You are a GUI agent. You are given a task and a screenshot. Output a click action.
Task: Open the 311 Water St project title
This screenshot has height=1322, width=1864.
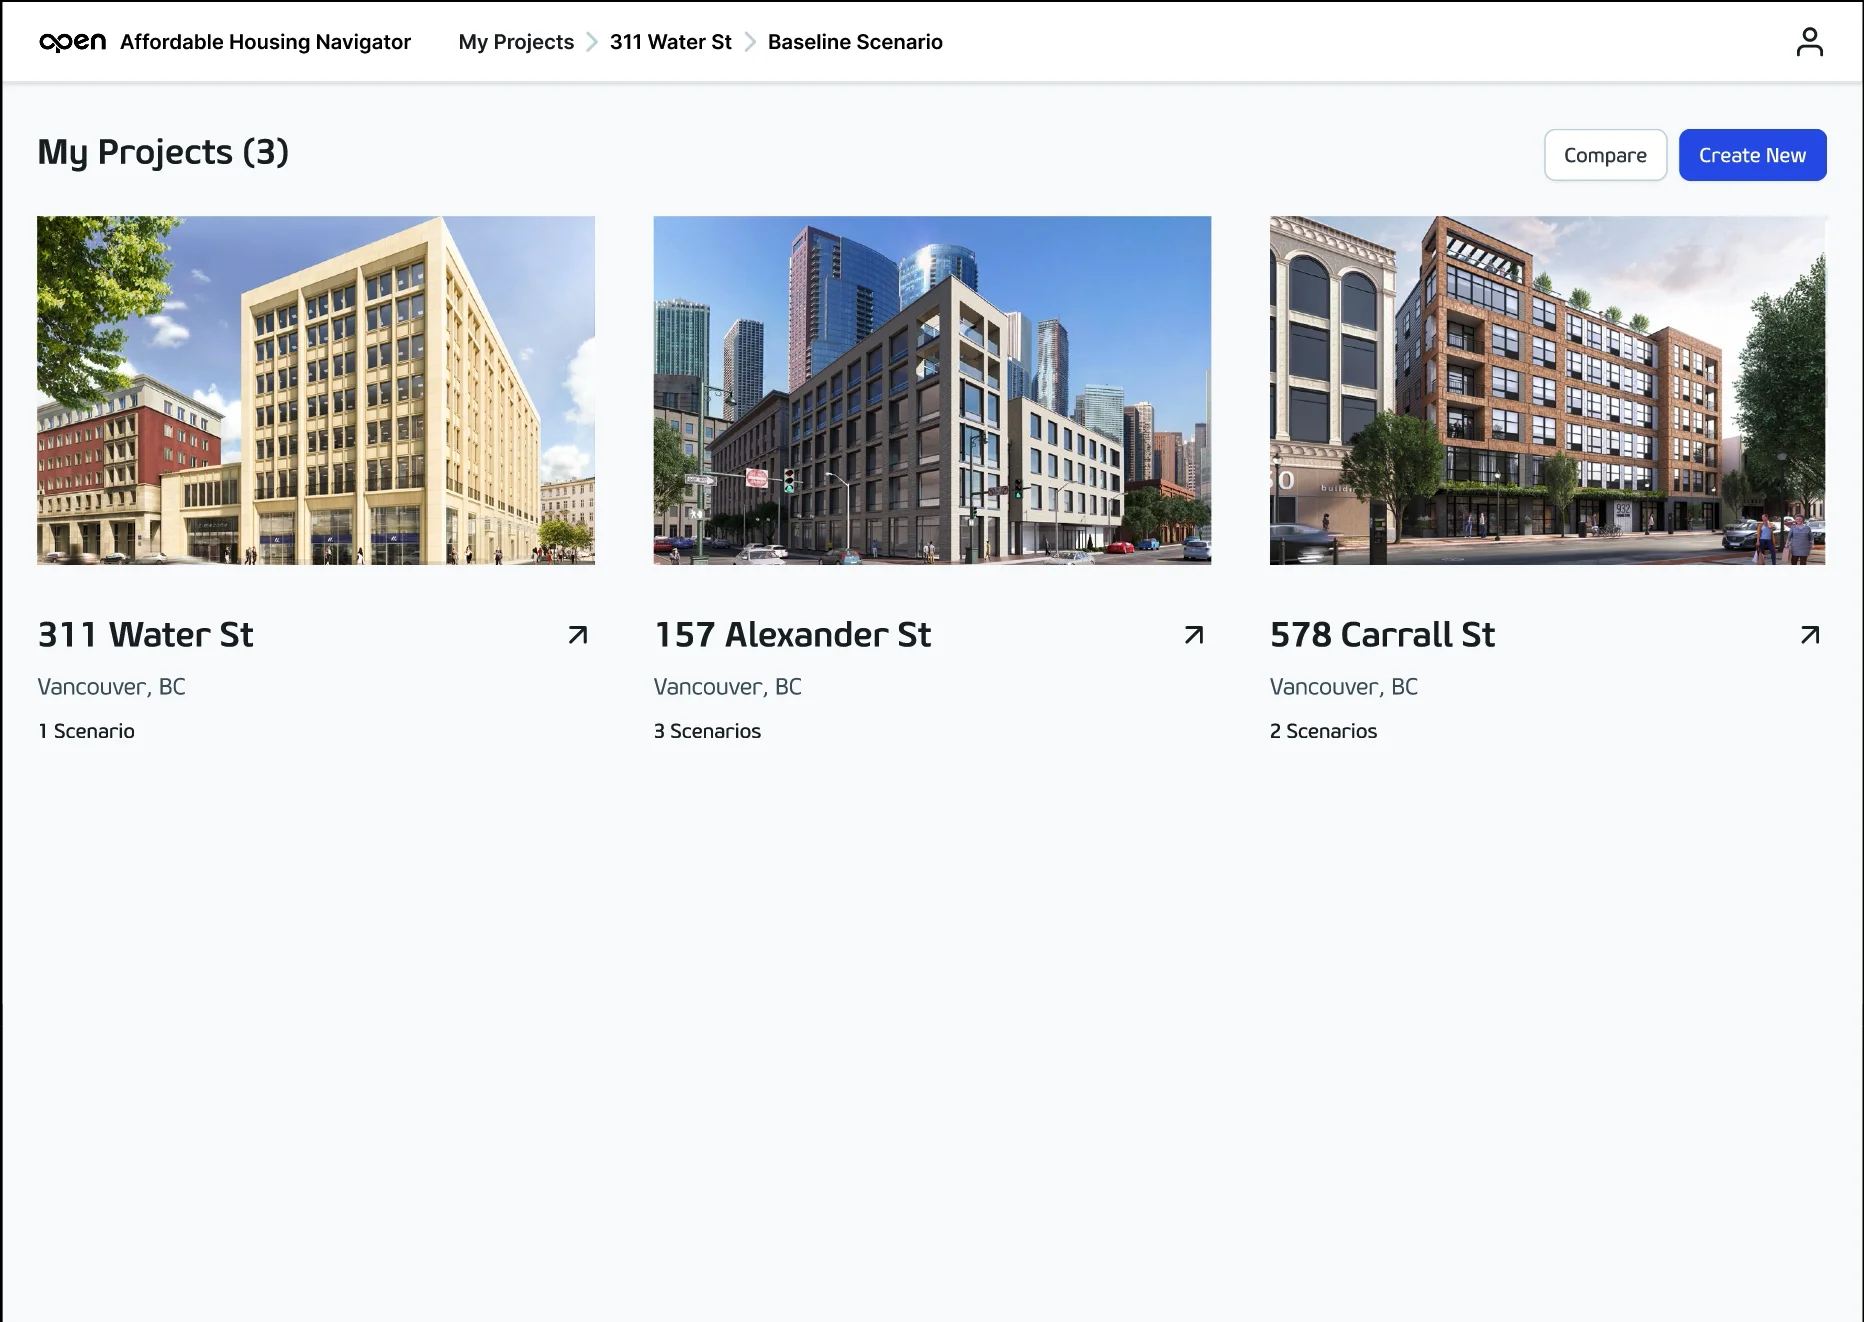tap(145, 634)
